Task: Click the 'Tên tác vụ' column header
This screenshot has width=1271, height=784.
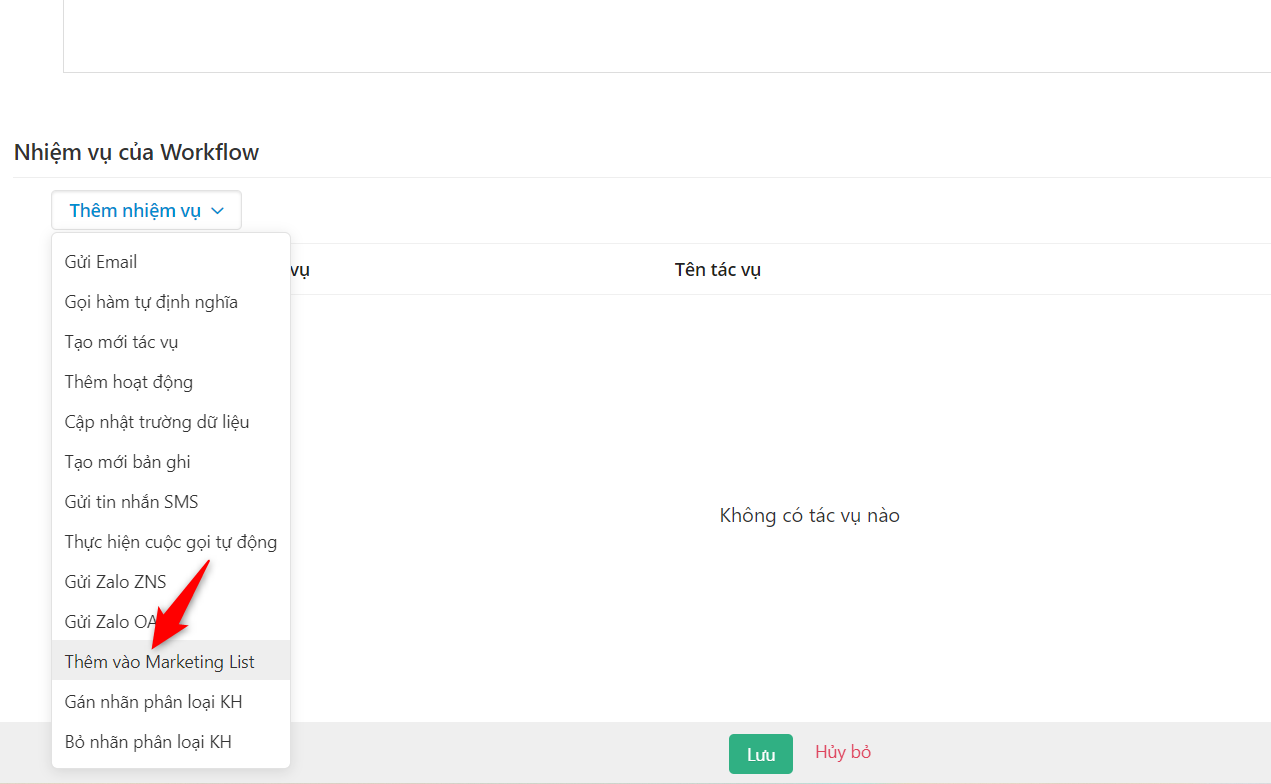Action: pos(717,269)
